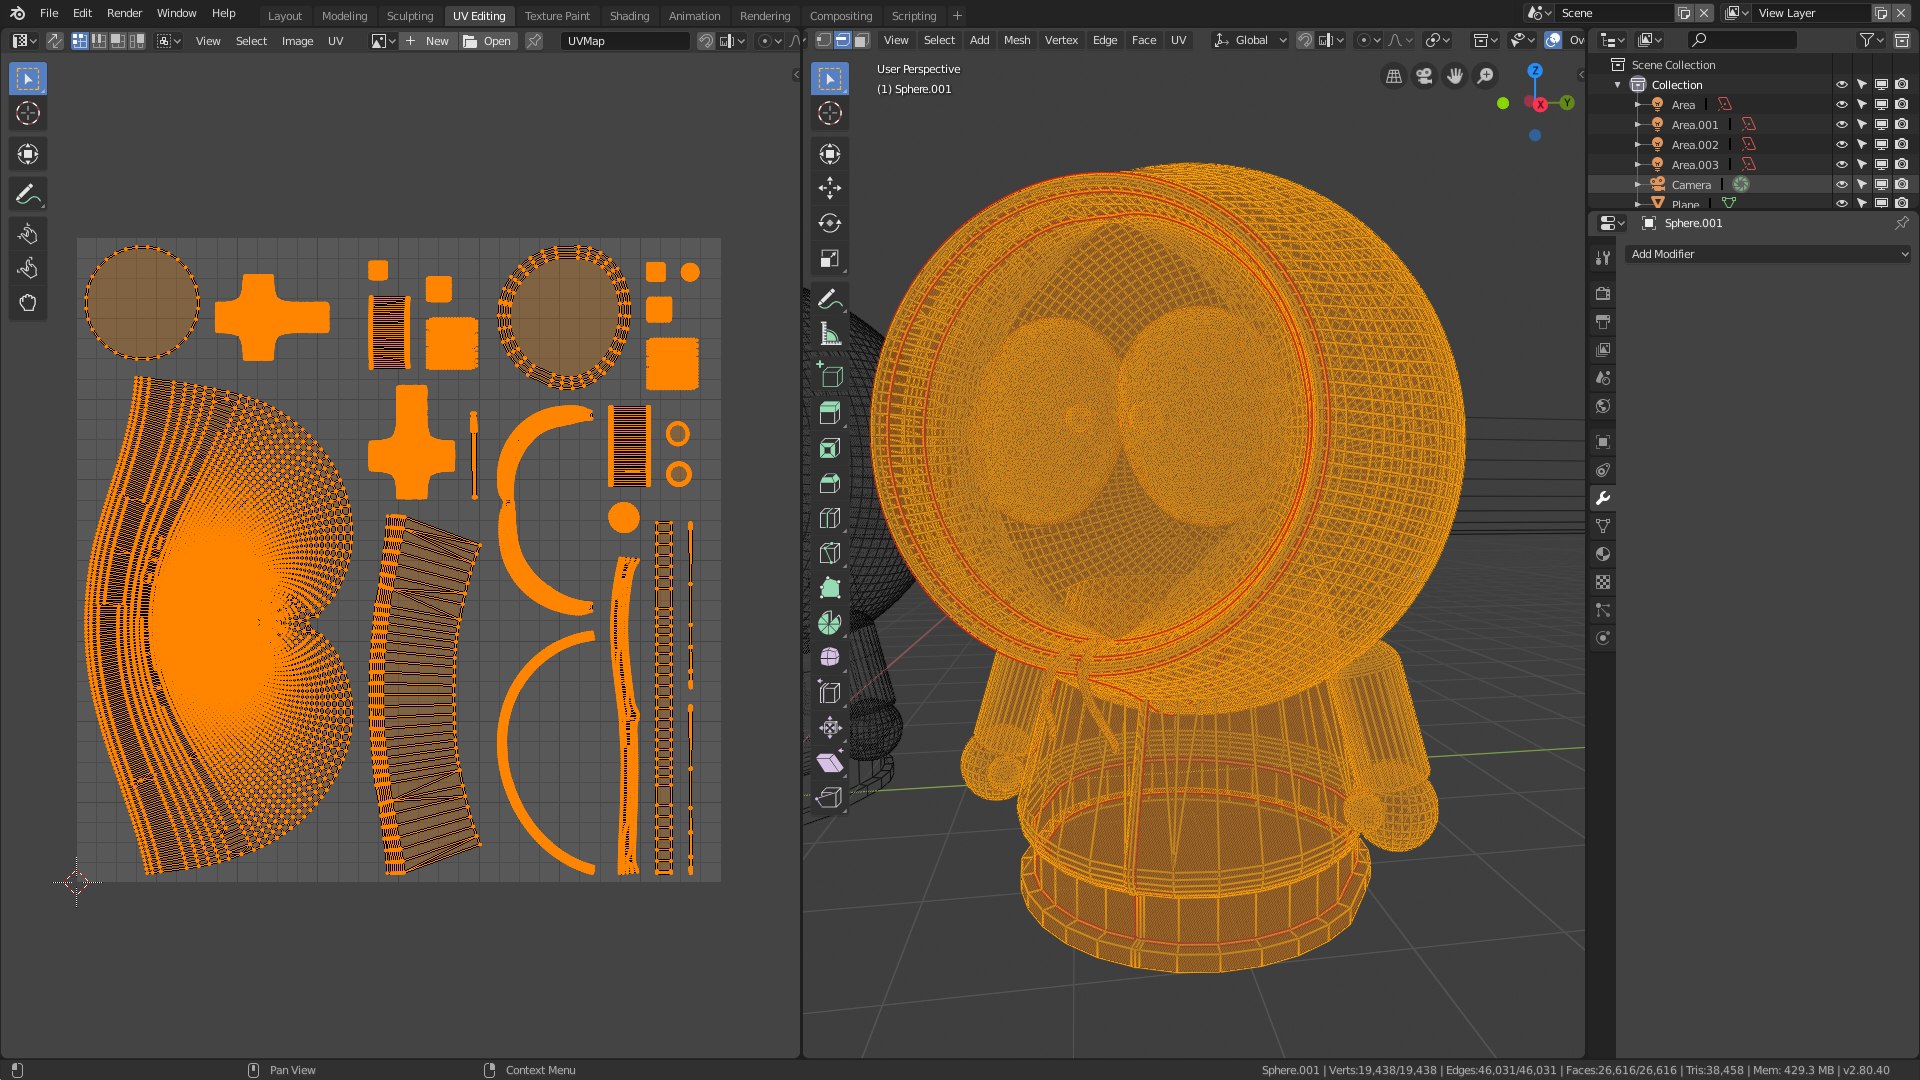Select the Measure tool in viewport
The height and width of the screenshot is (1080, 1920).
coord(830,335)
